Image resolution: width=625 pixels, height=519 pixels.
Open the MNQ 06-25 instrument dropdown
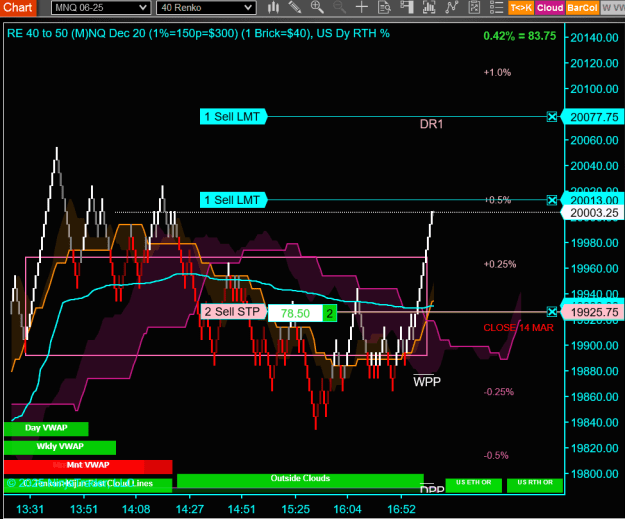101,8
